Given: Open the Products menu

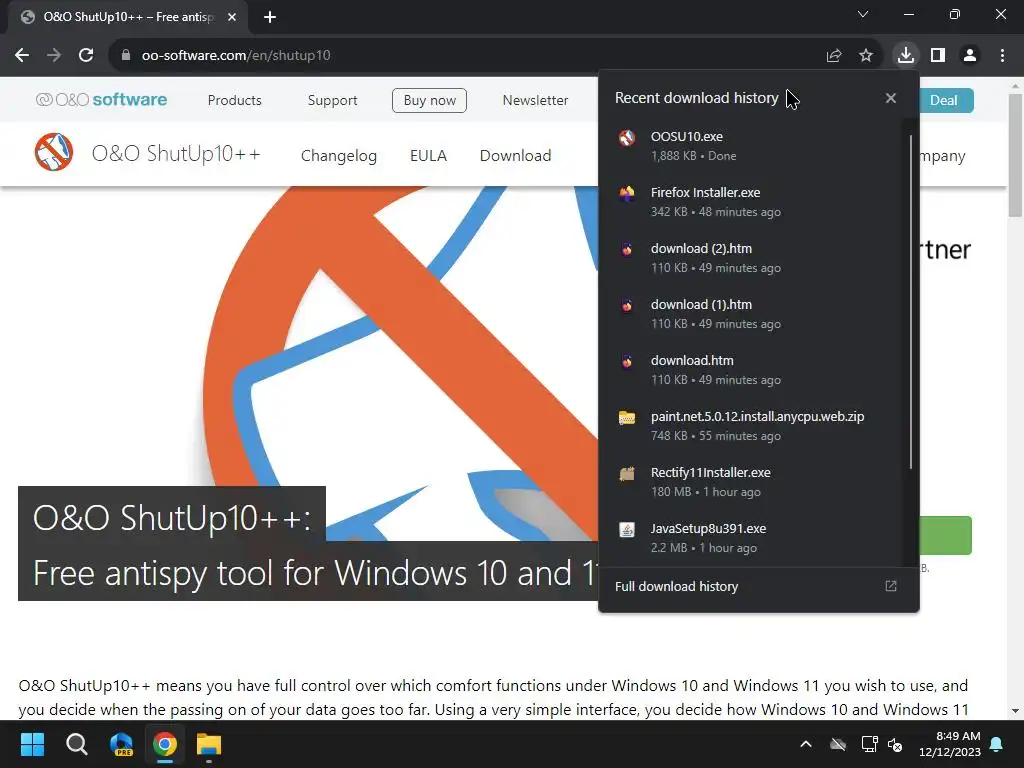Looking at the screenshot, I should (234, 100).
